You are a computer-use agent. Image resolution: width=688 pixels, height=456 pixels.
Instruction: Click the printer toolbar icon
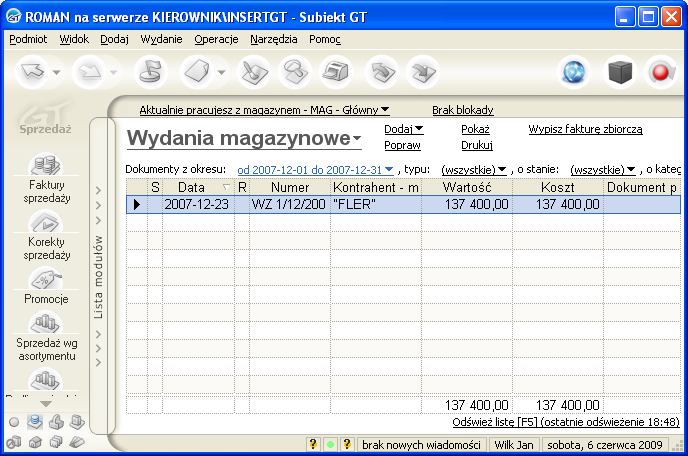336,72
